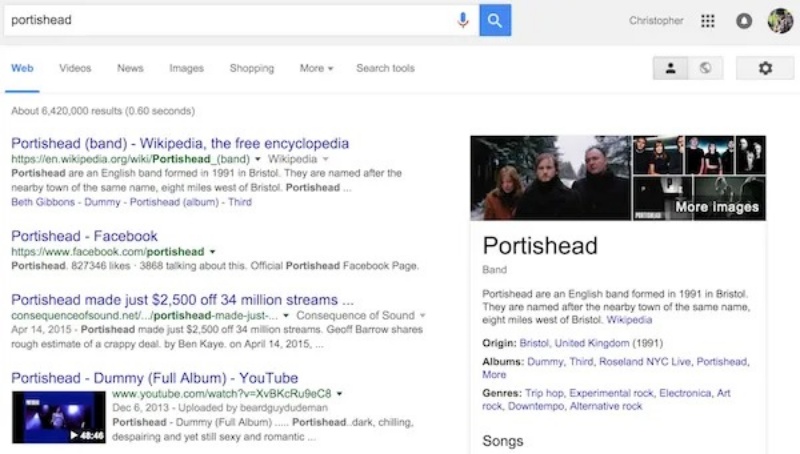Screen dimensions: 800x454
Task: Click large Portishead band photo
Action: (x=551, y=178)
